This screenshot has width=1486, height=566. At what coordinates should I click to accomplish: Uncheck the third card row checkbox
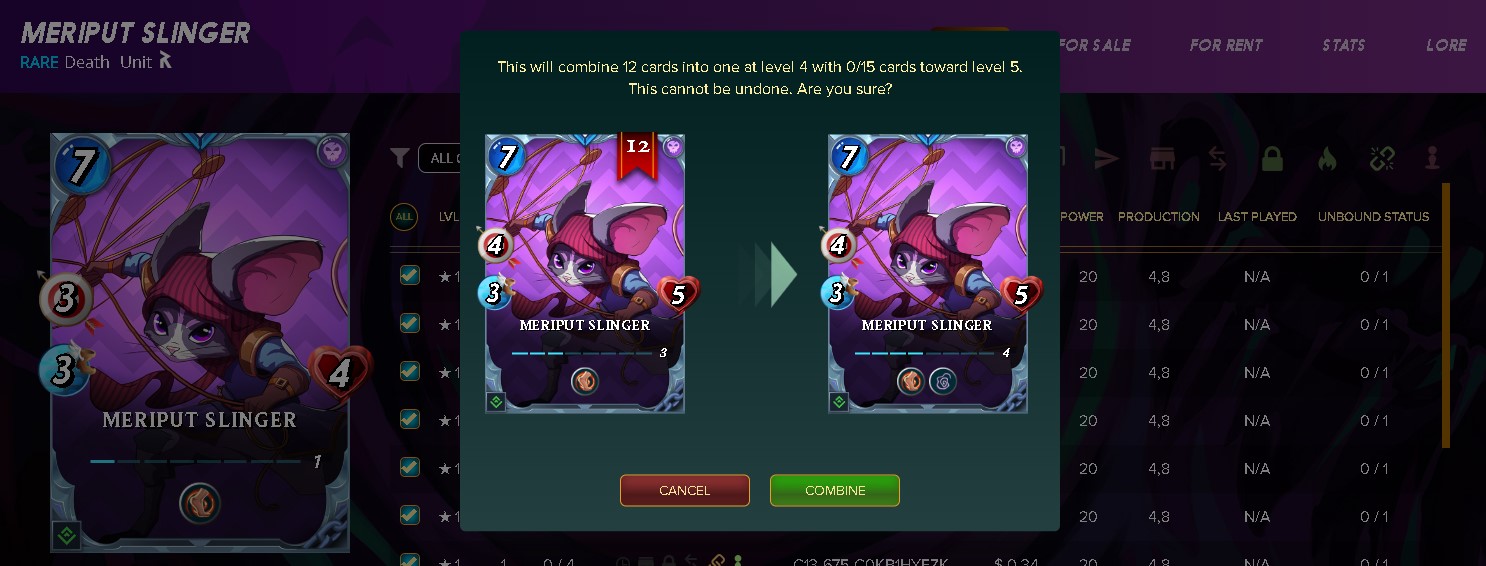(x=410, y=371)
